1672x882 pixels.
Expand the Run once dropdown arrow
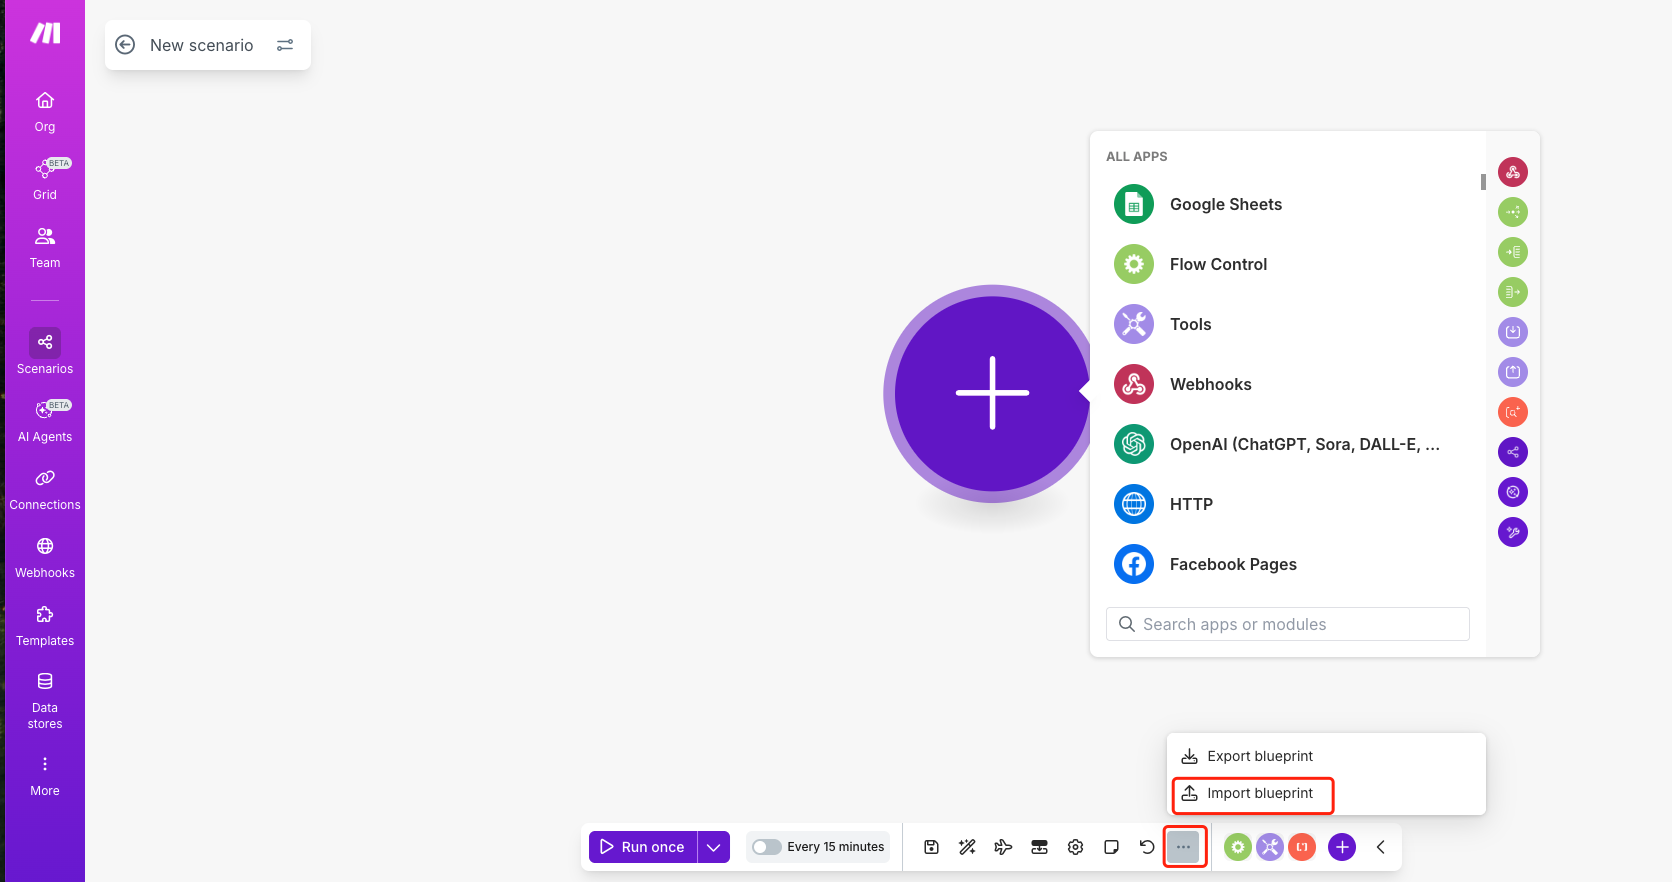[x=713, y=847]
